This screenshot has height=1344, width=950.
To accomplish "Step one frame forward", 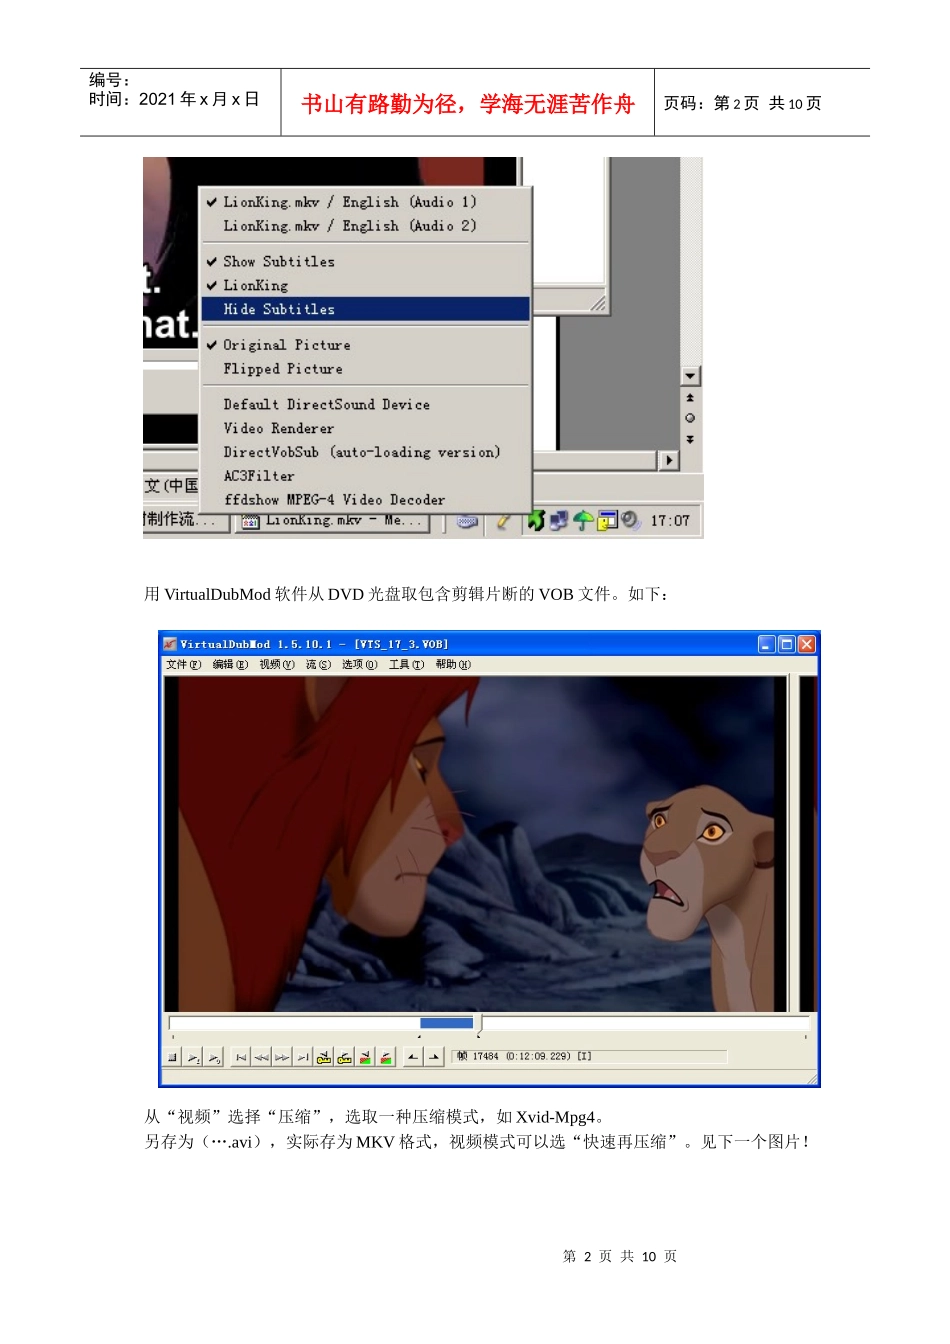I will (282, 1057).
